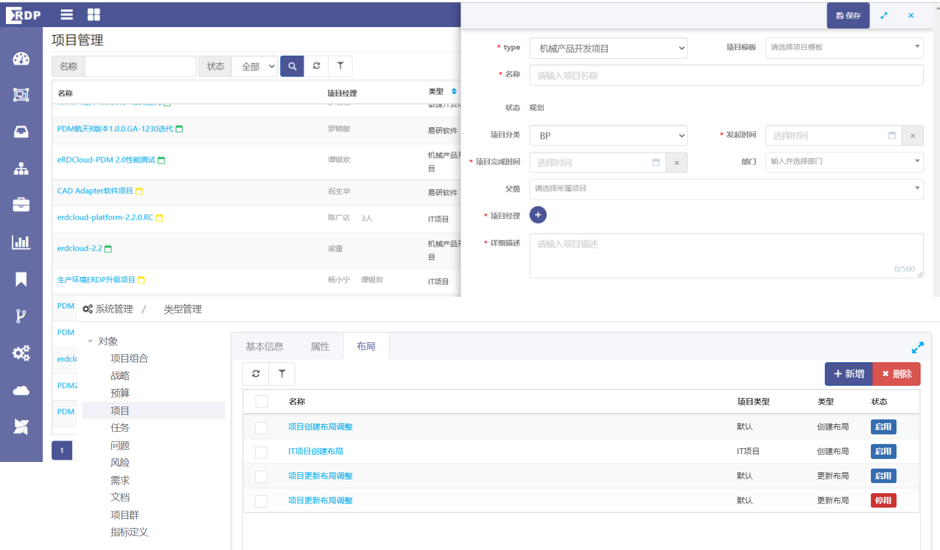The height and width of the screenshot is (550, 940).
Task: Toggle the select-all checkbox in layout table header
Action: pos(261,402)
